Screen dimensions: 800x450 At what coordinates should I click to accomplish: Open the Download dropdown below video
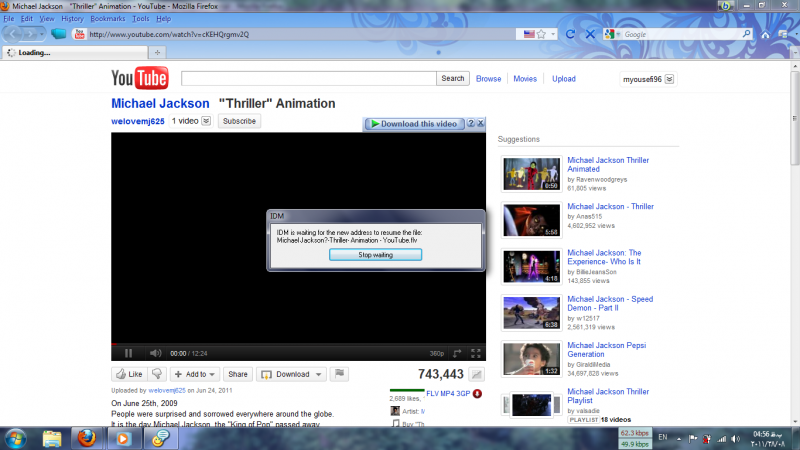click(x=291, y=374)
